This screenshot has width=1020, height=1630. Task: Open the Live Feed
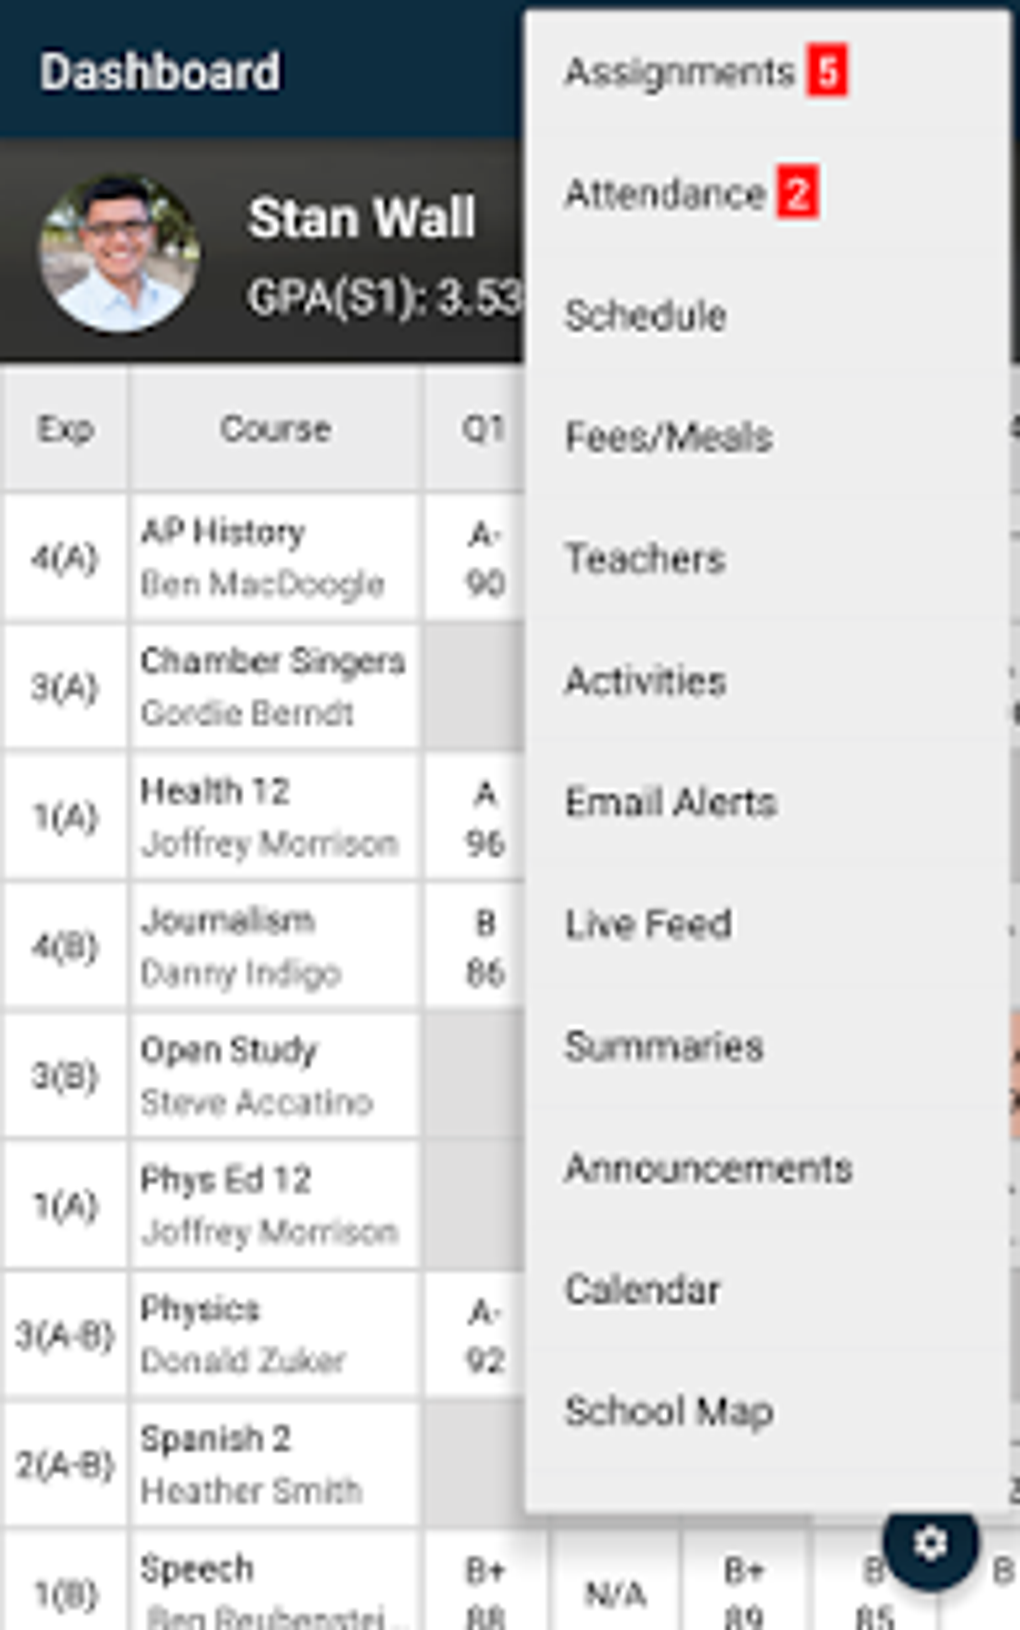click(x=648, y=924)
